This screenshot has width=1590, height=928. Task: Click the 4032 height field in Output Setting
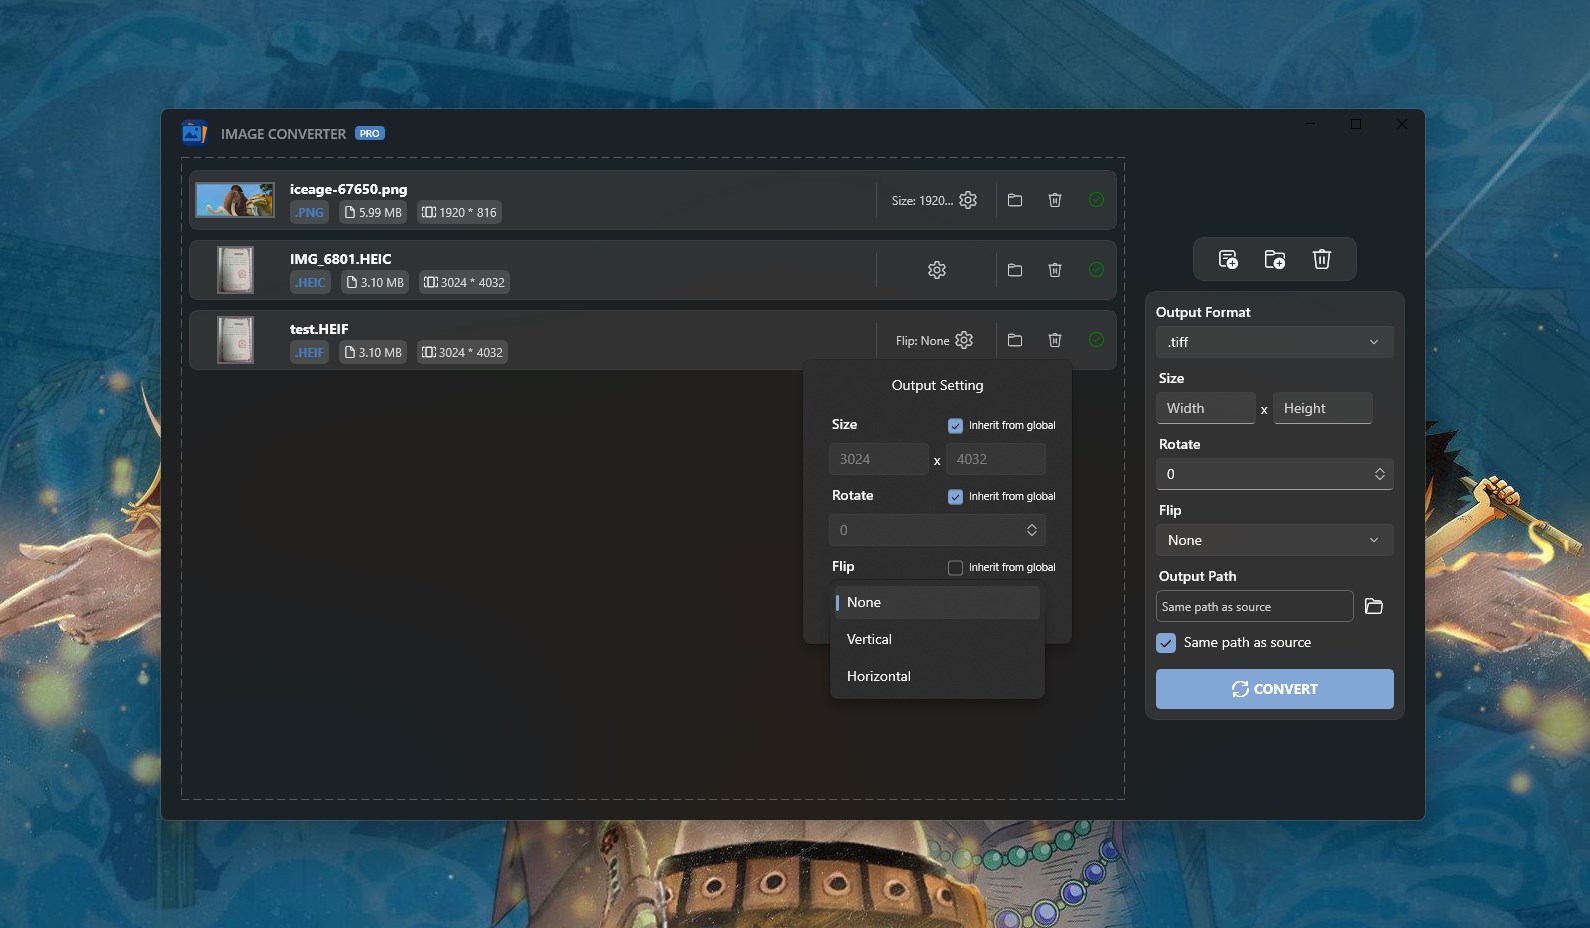pos(995,459)
